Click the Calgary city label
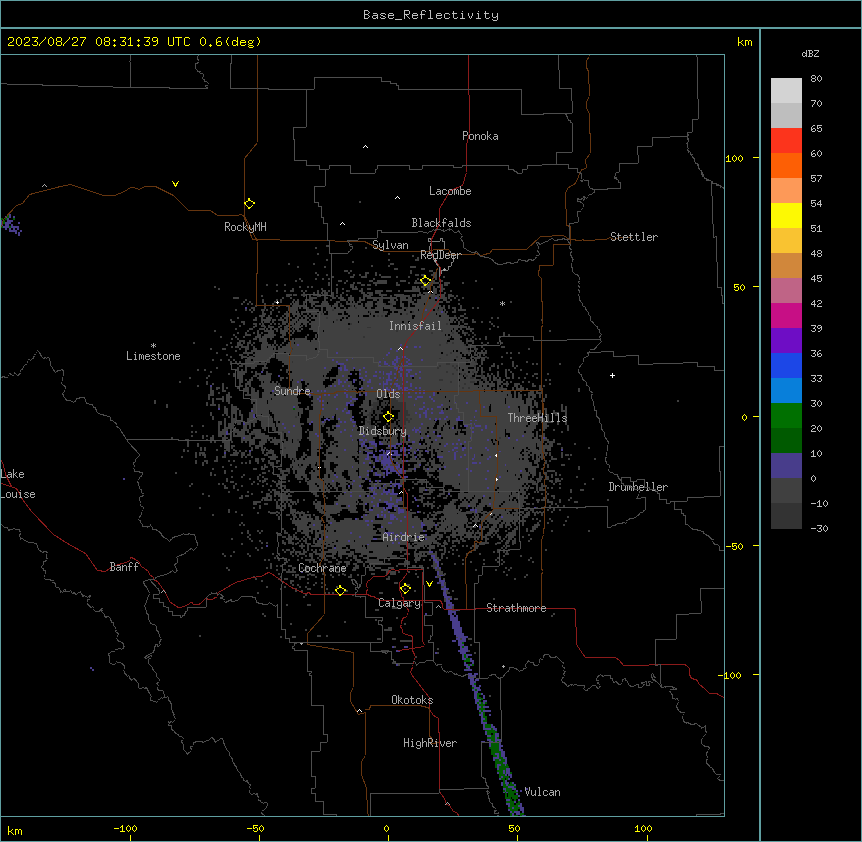The width and height of the screenshot is (862, 842). [399, 603]
